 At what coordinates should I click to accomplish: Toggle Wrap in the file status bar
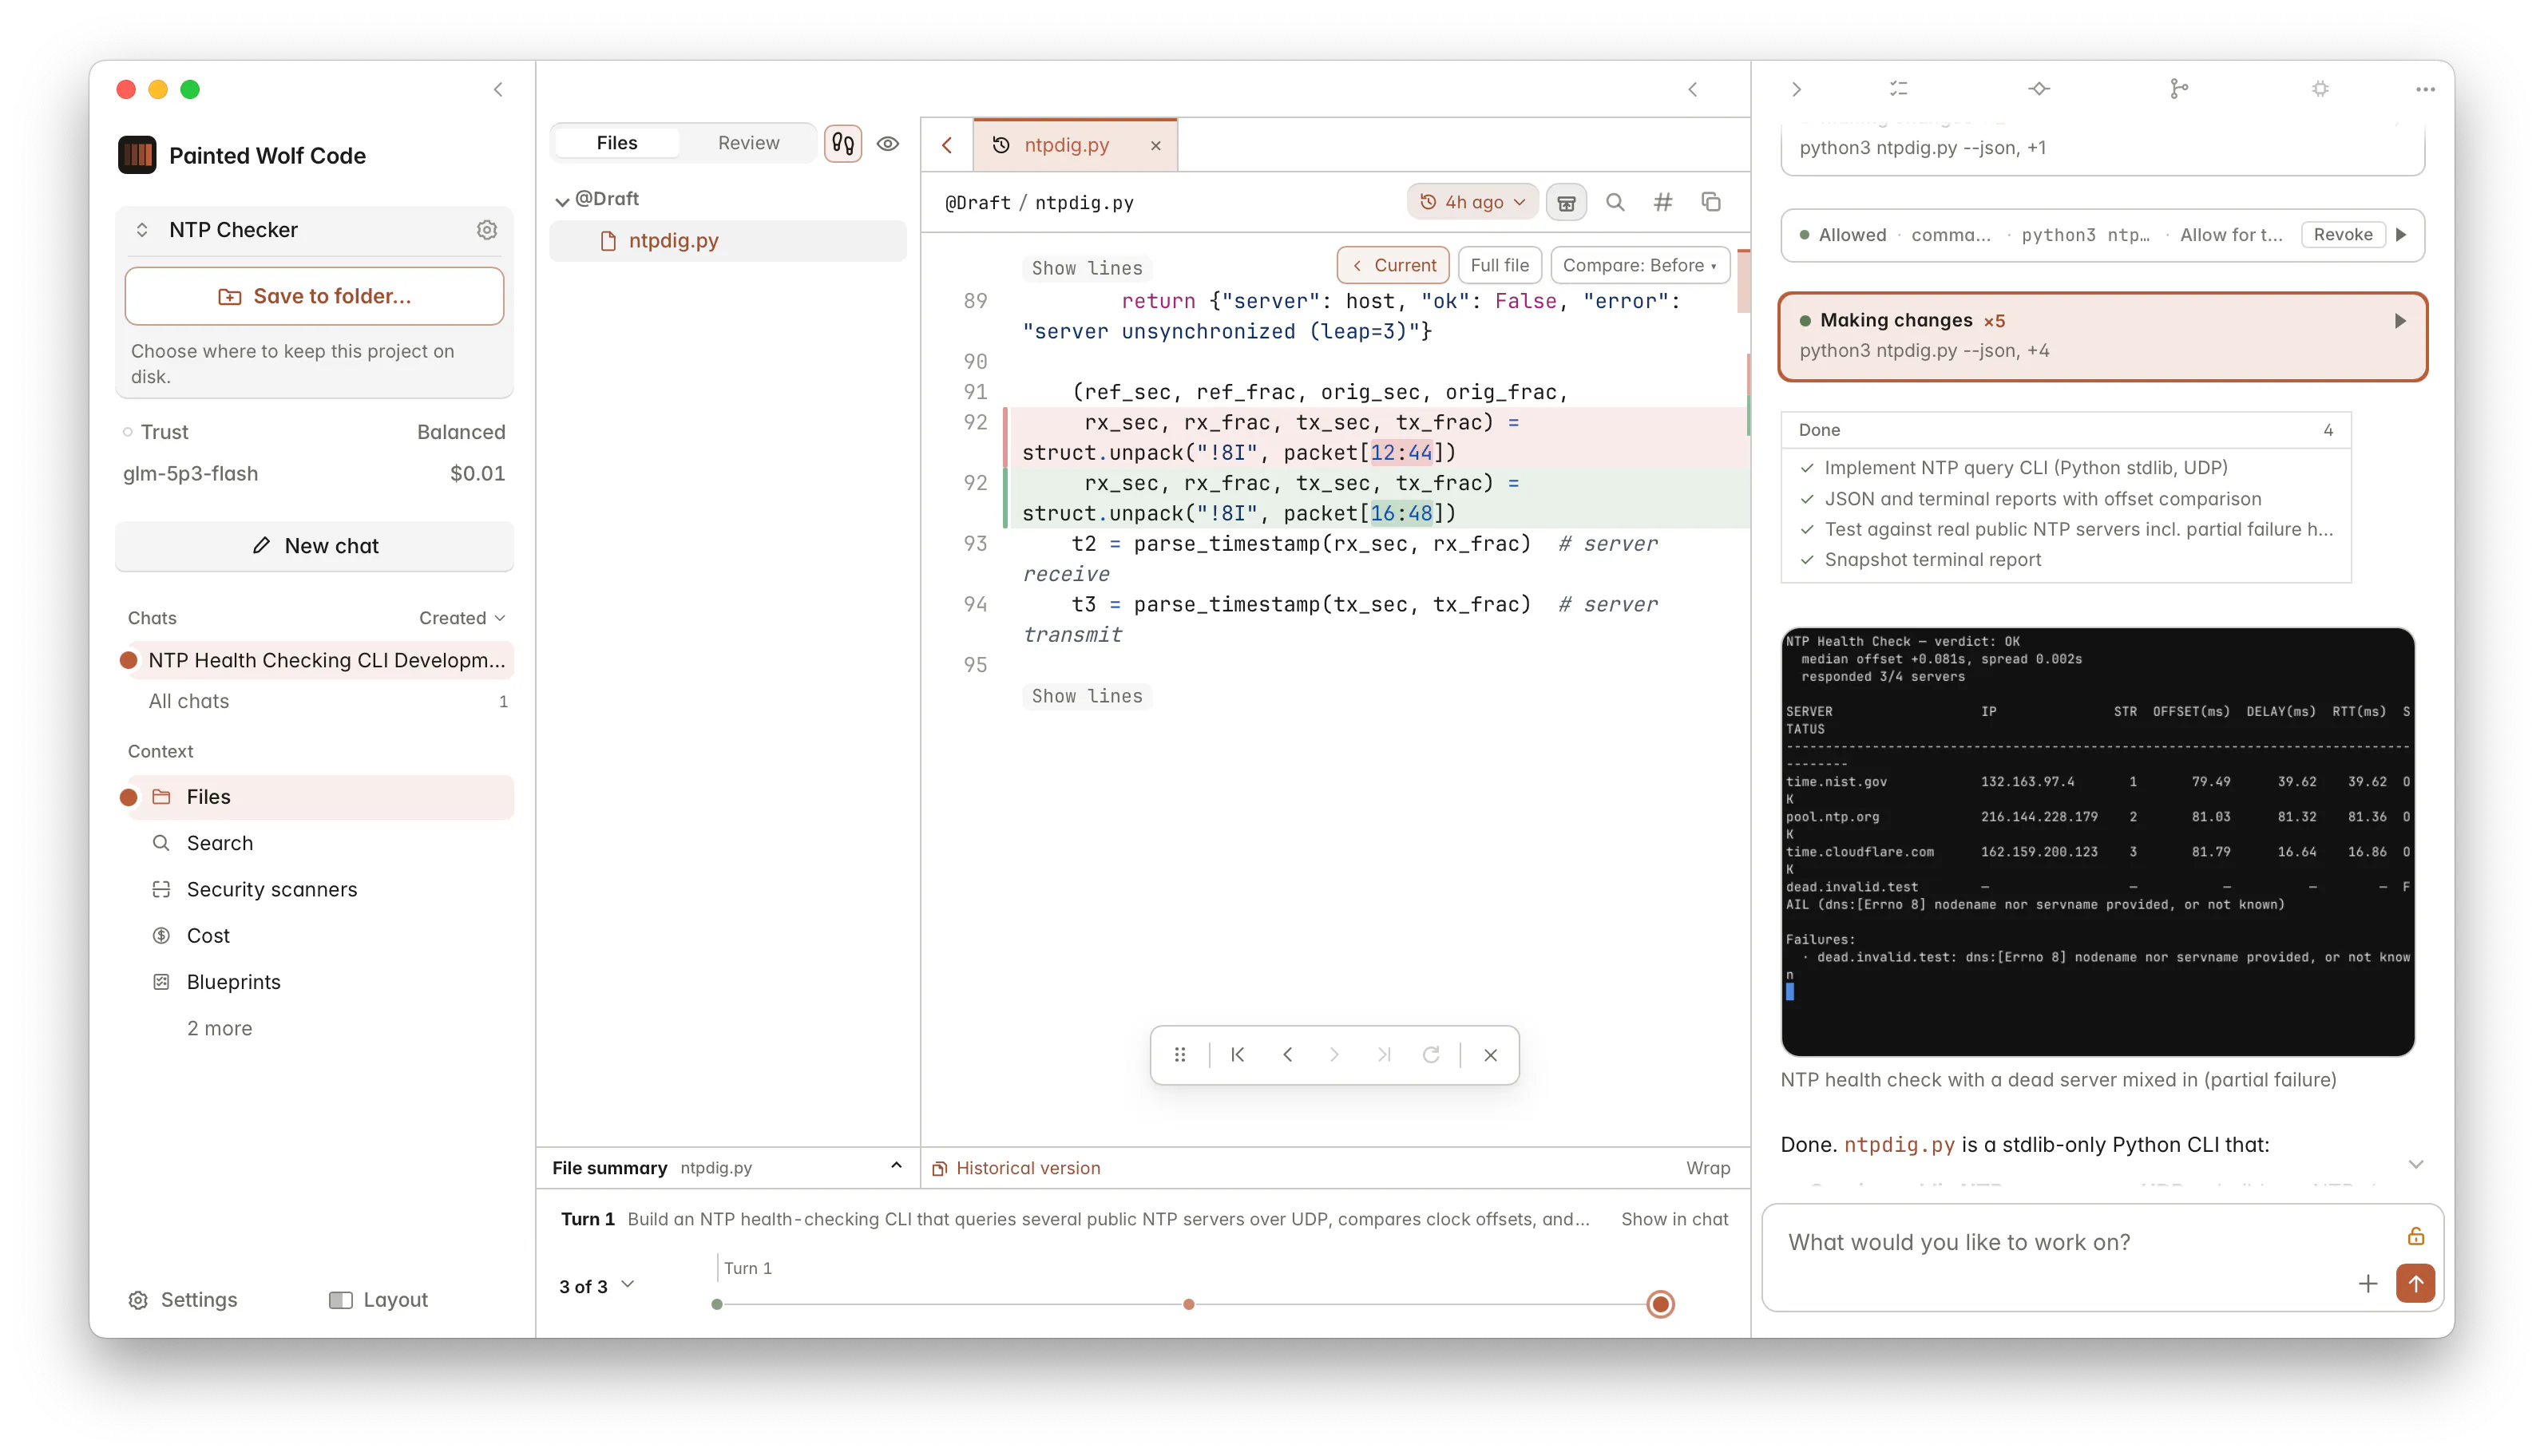coord(1707,1168)
